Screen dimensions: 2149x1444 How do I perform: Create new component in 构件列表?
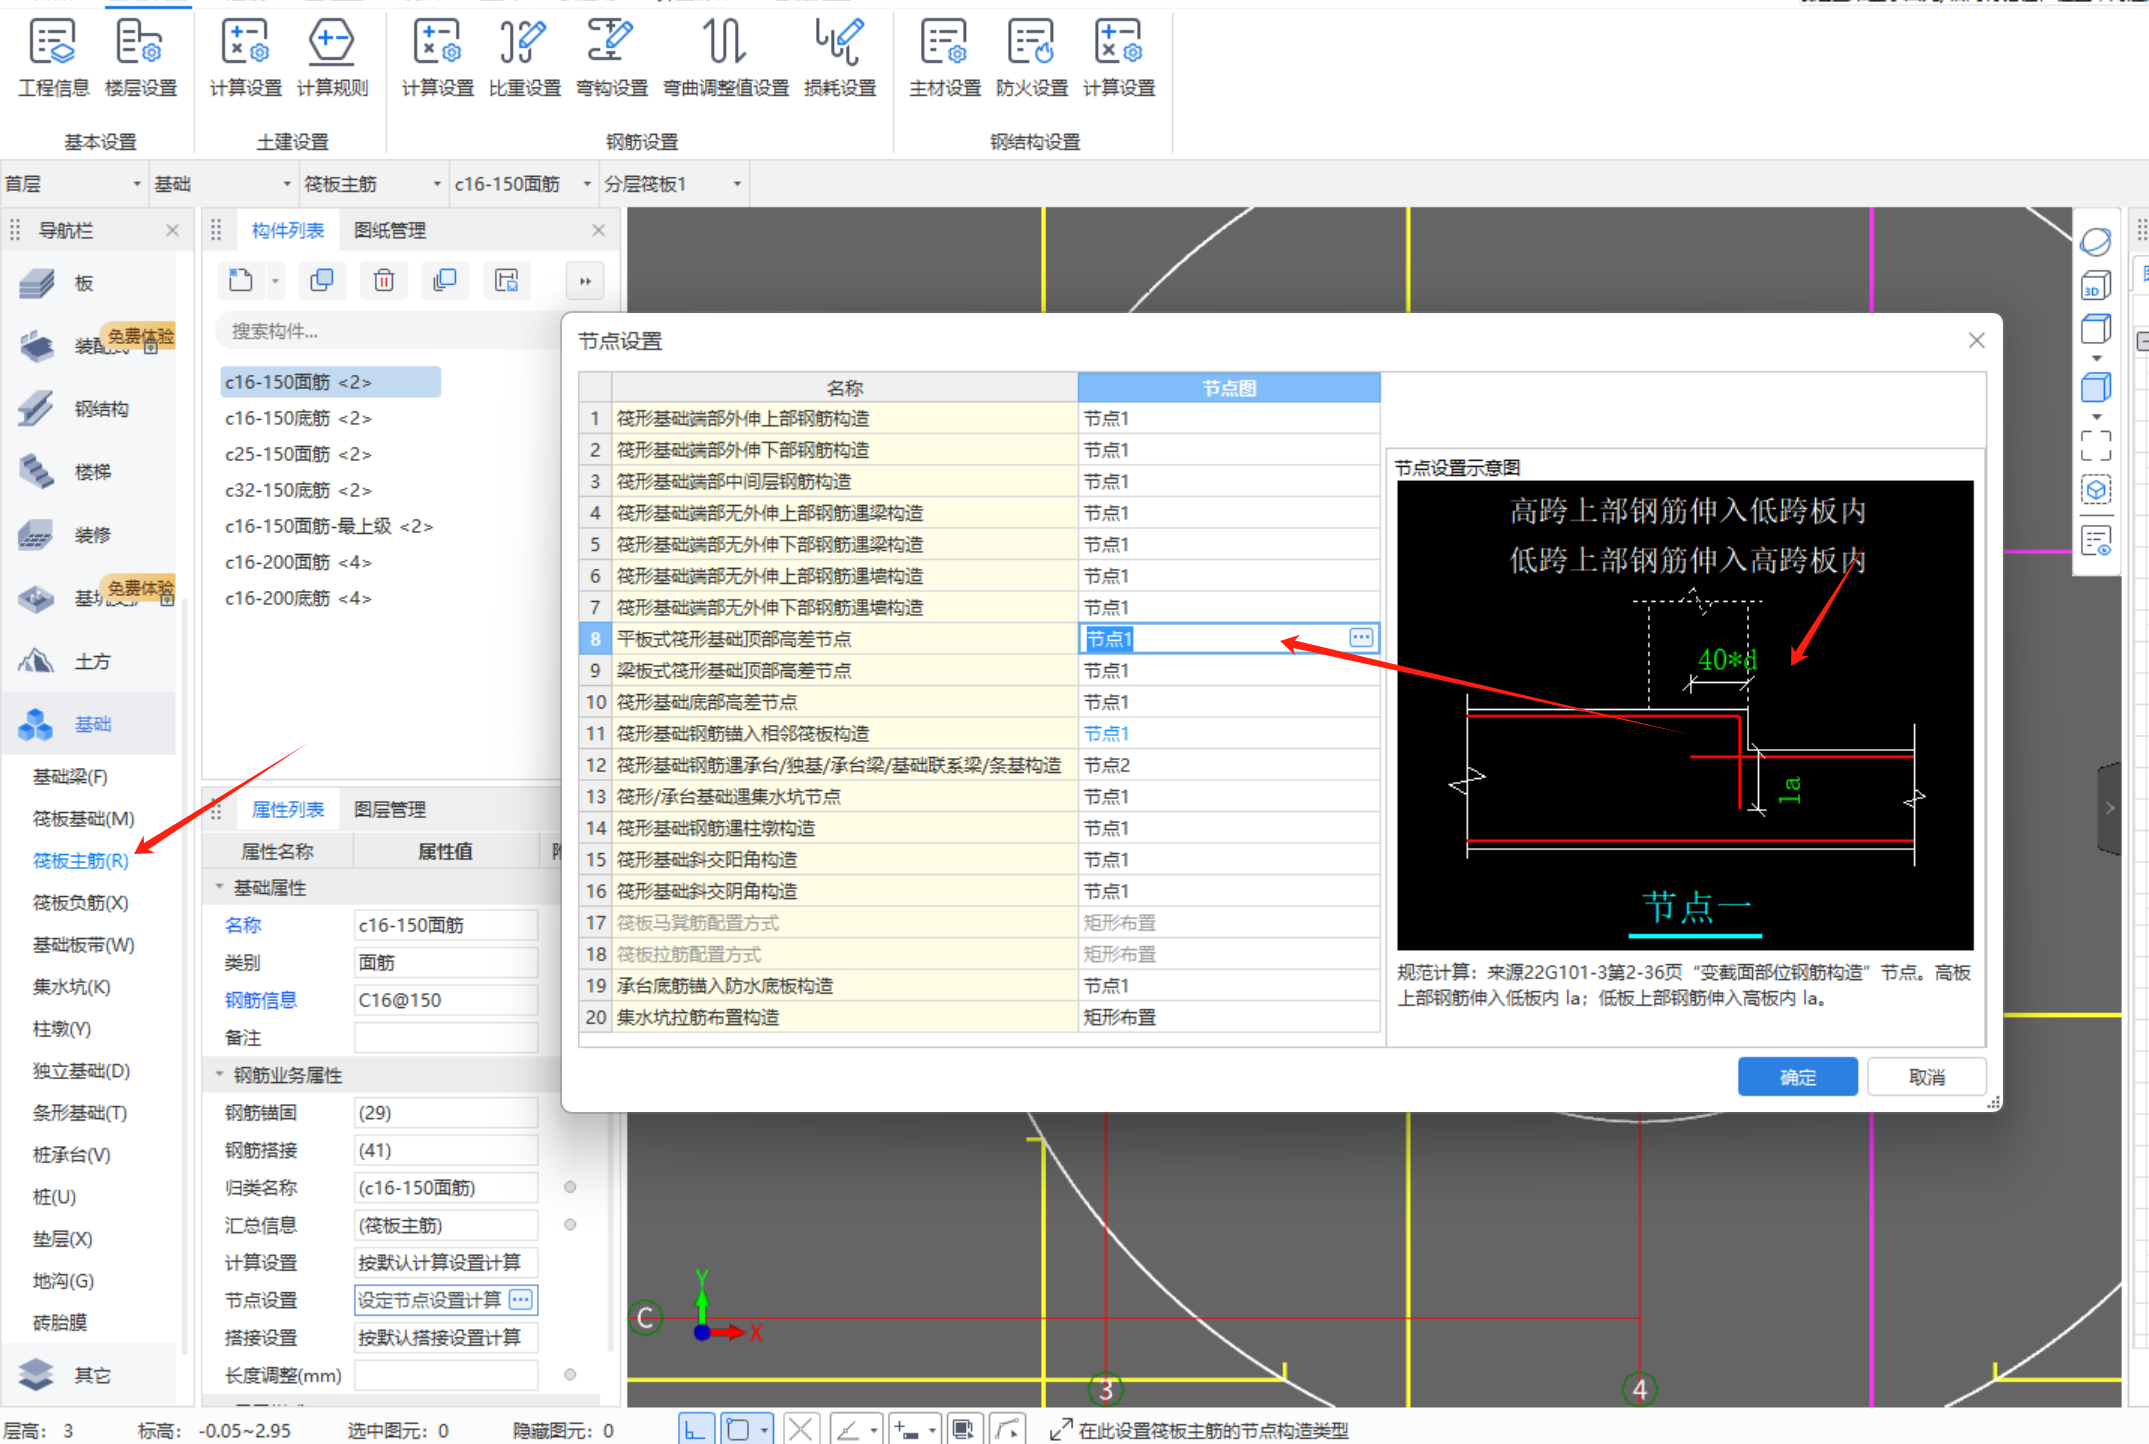[x=241, y=281]
